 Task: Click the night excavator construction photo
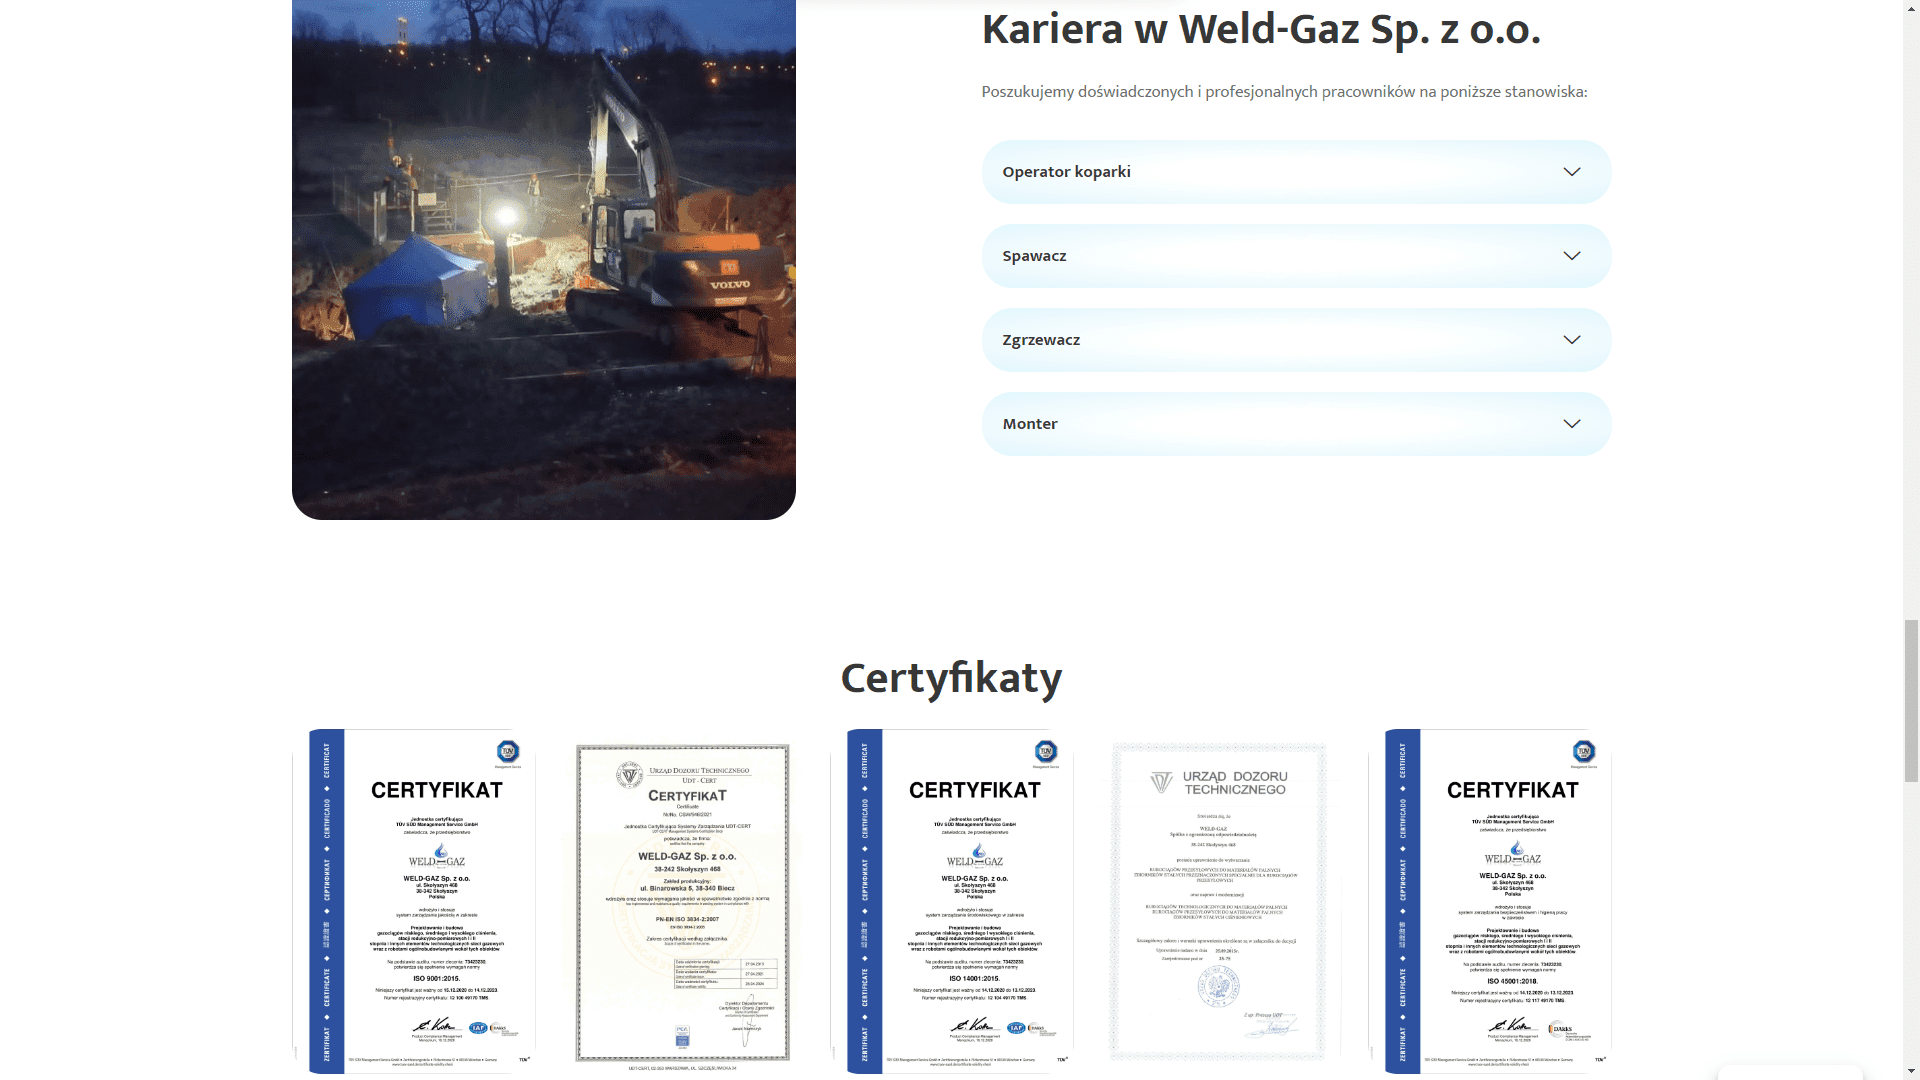pos(543,258)
